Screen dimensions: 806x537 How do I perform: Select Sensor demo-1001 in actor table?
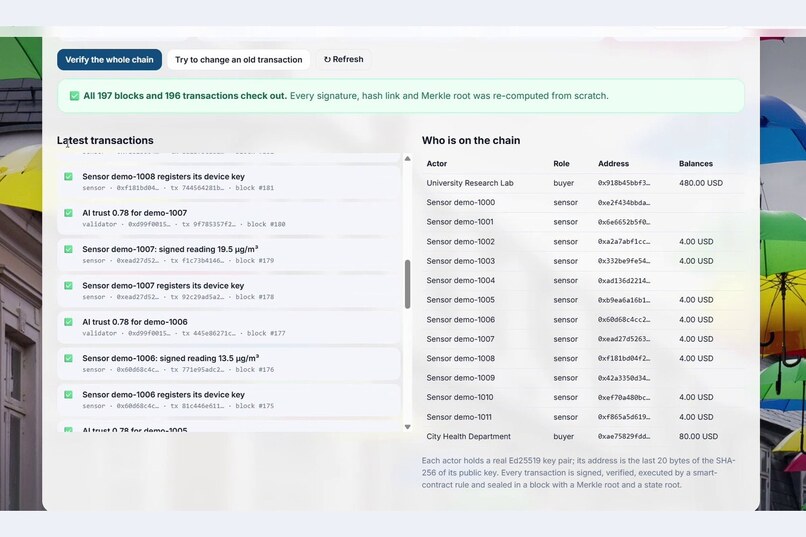583,222
